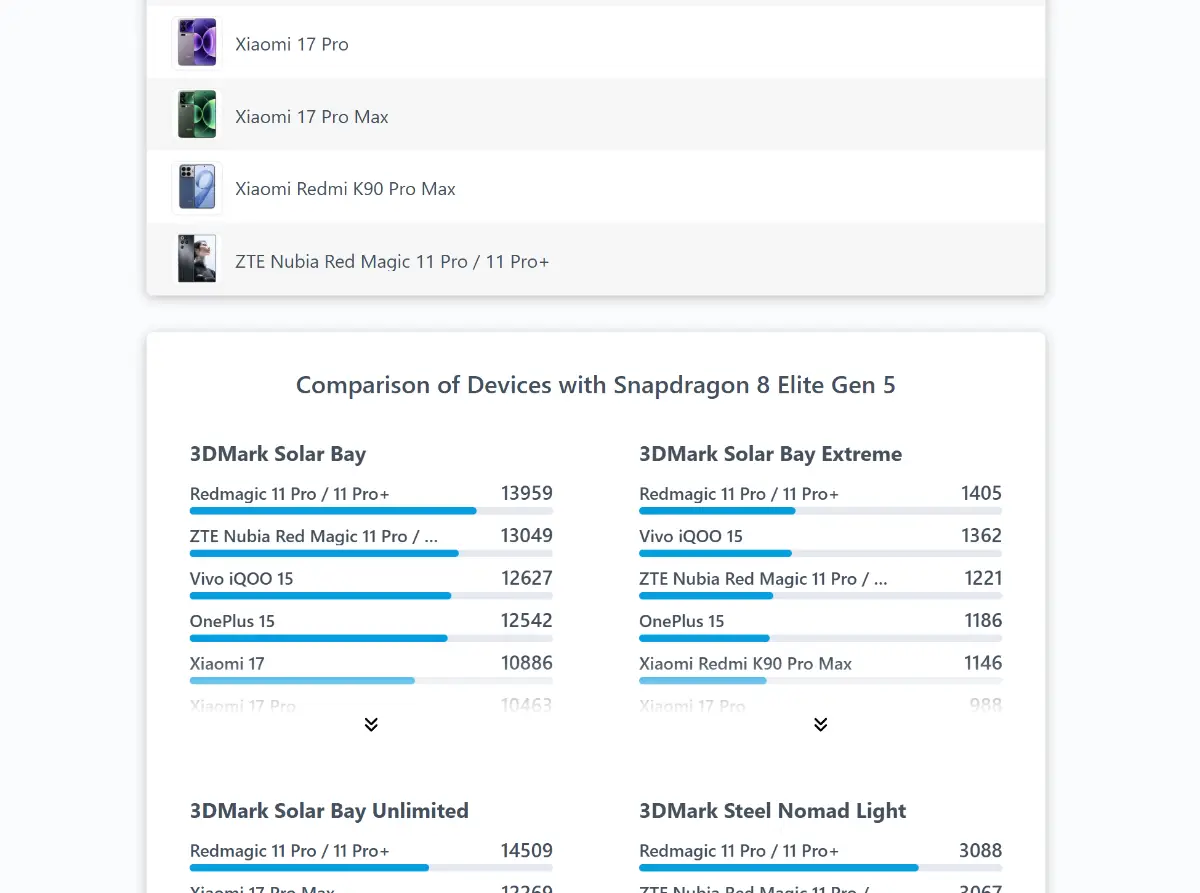Image resolution: width=1200 pixels, height=893 pixels.
Task: Click Redmagic 11 Pro Steel Nomad Light bar
Action: (x=778, y=867)
